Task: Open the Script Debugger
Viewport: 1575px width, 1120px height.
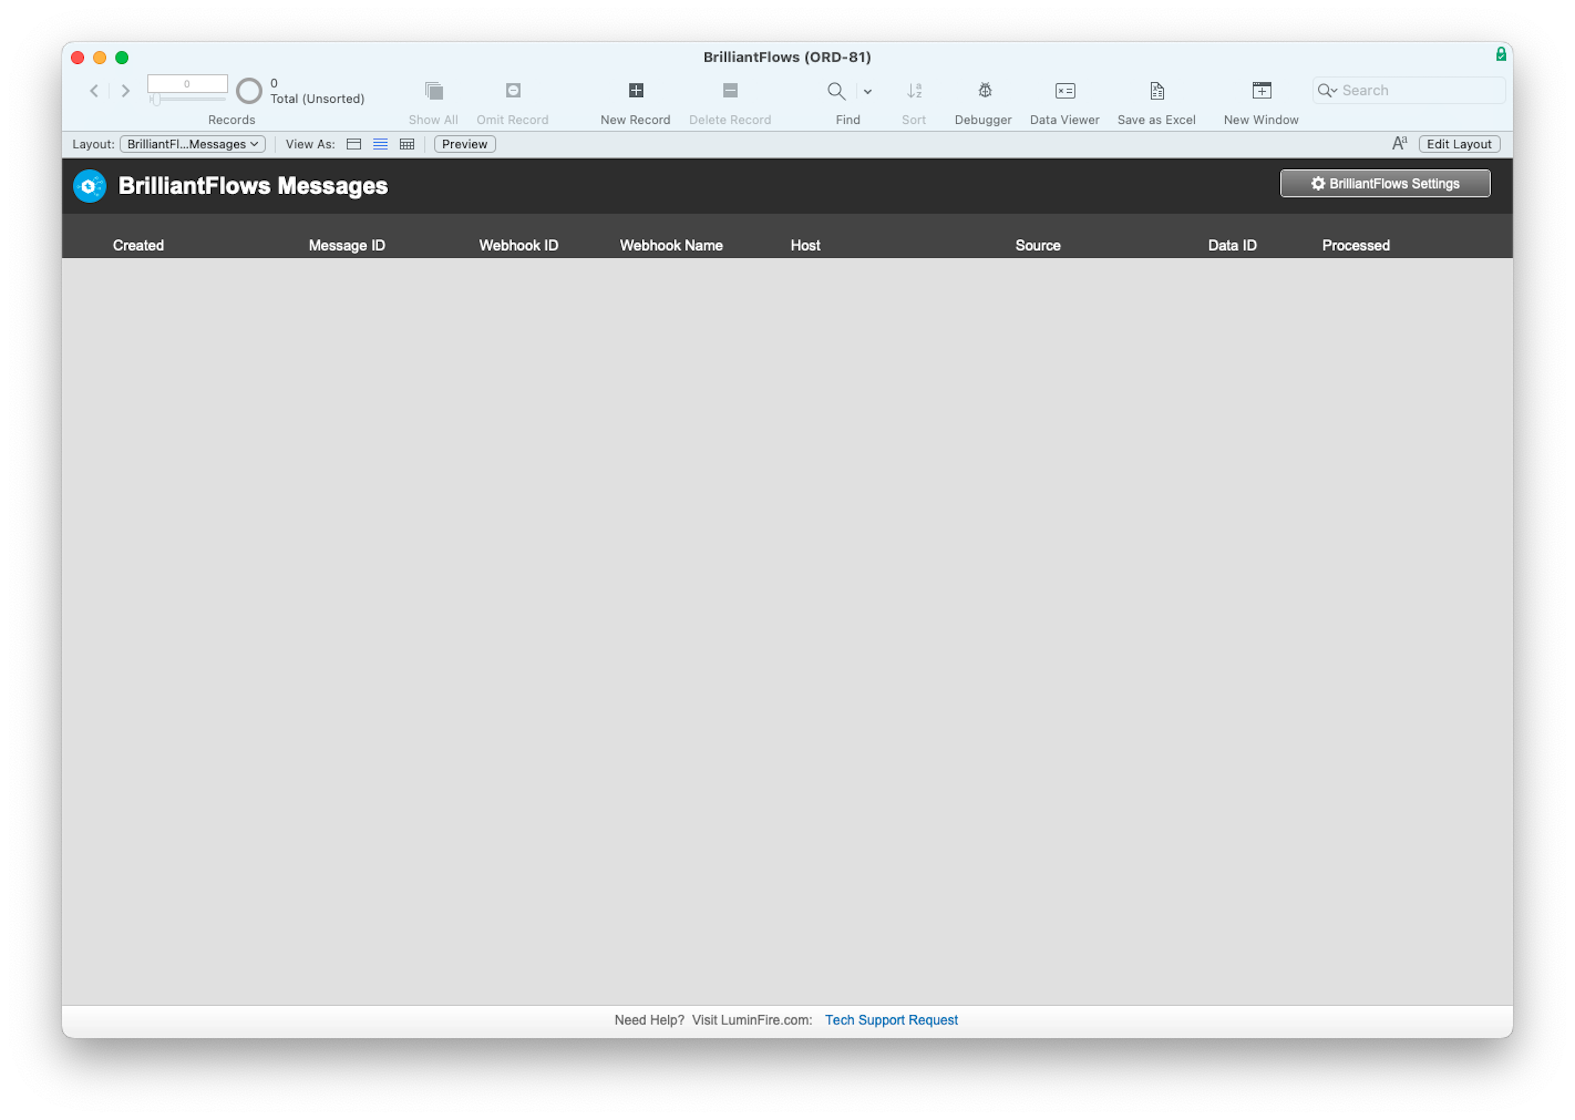Action: 984,91
